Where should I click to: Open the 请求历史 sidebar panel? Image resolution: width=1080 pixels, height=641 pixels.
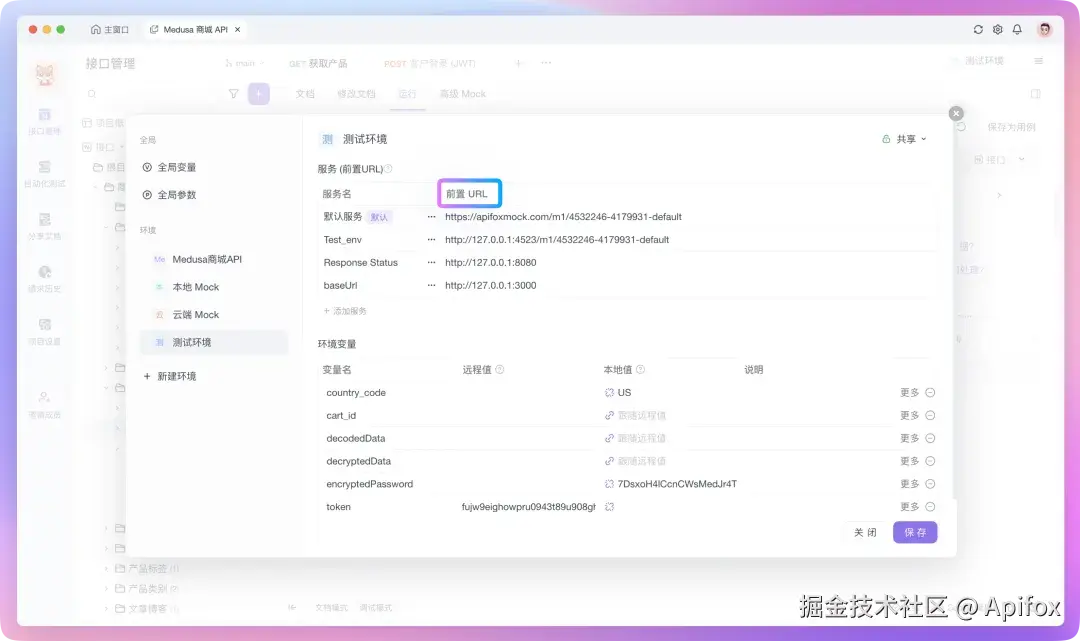click(x=44, y=276)
